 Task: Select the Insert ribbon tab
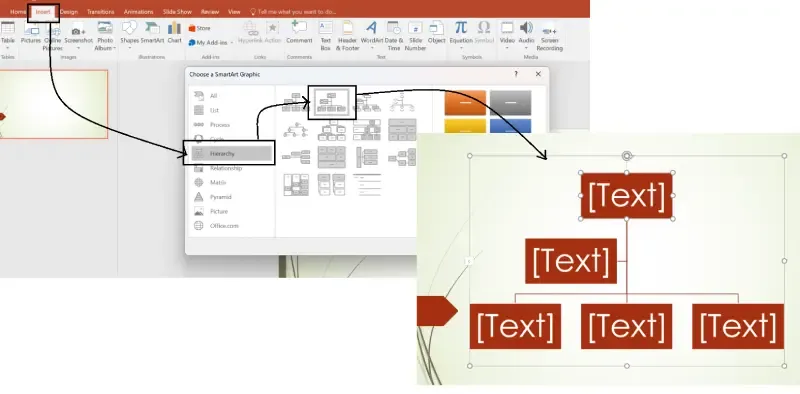click(x=43, y=12)
